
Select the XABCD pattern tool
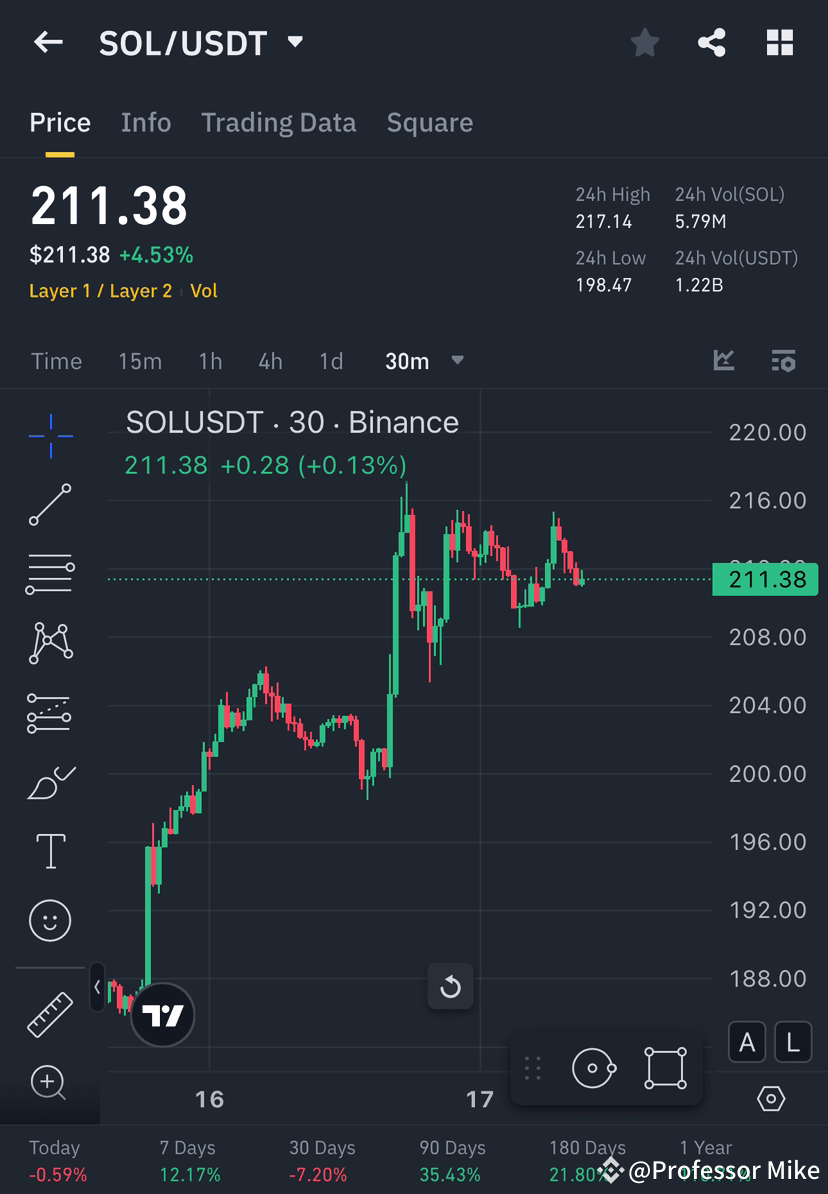50,643
